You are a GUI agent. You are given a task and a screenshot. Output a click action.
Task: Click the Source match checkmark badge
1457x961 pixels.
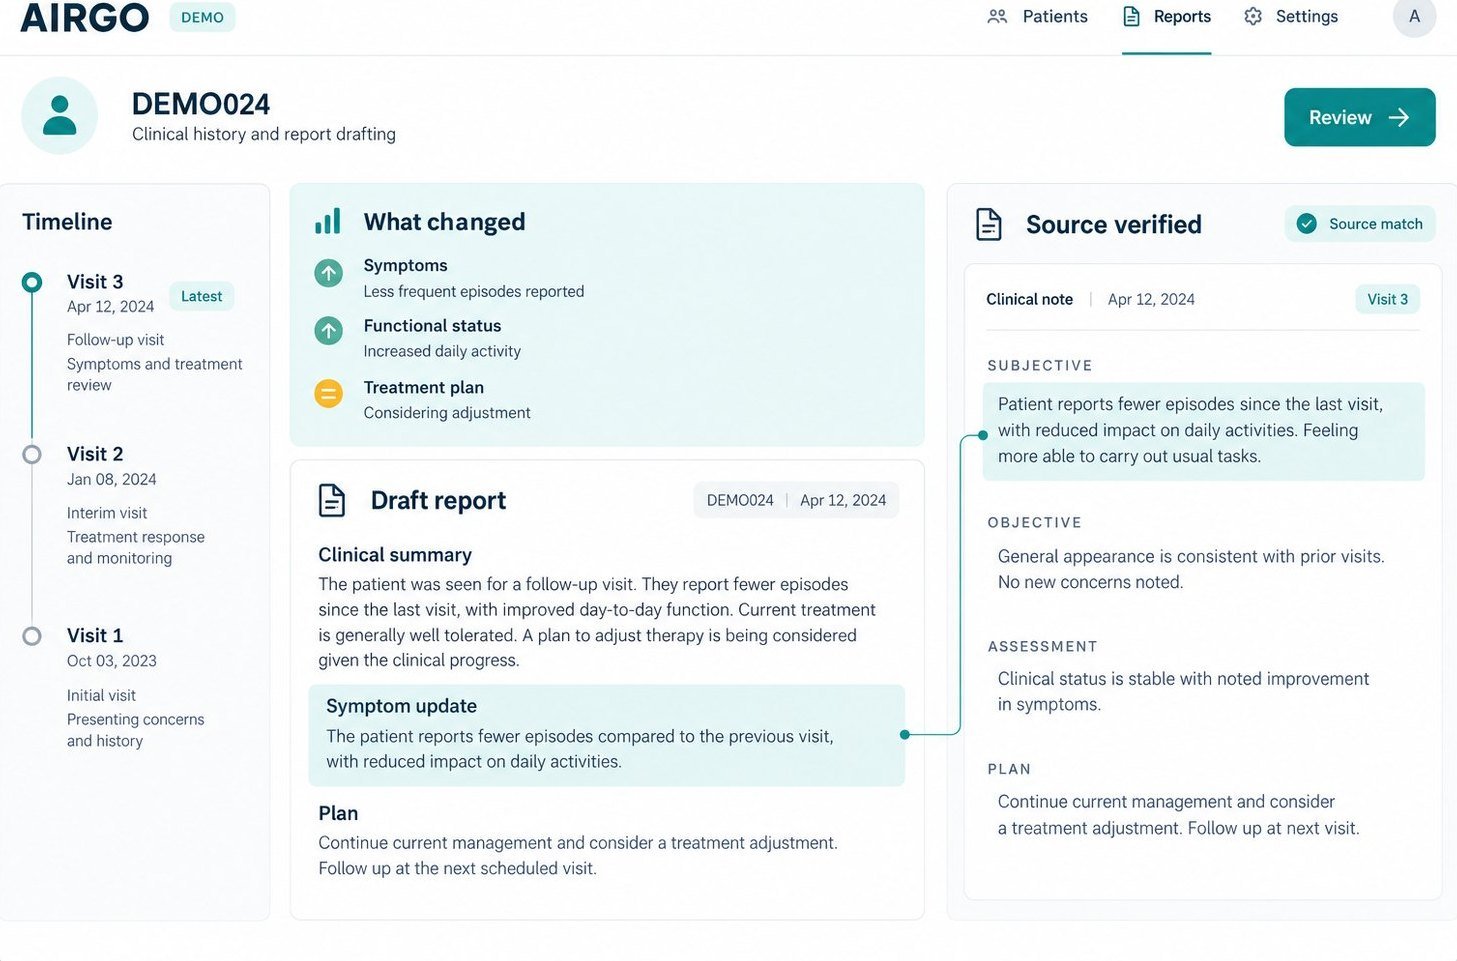coord(1360,224)
